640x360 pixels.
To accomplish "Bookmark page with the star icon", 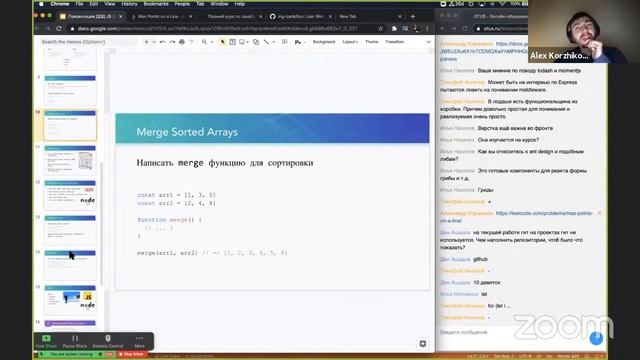I will tap(380, 29).
